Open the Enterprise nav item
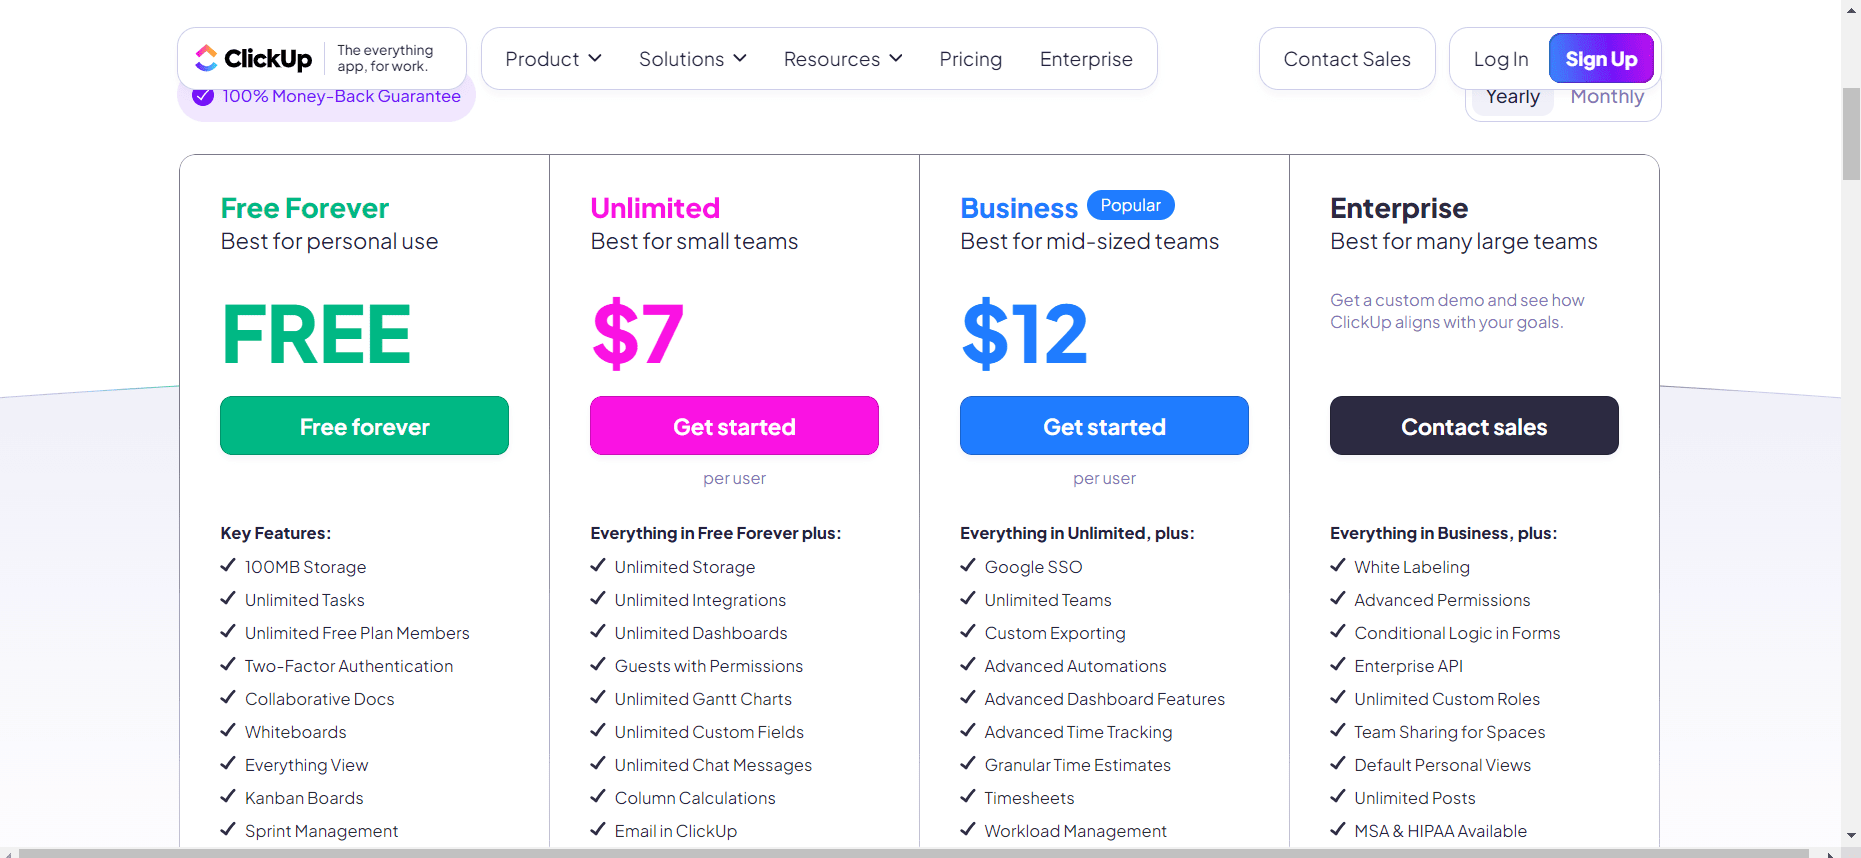1861x858 pixels. [x=1086, y=59]
